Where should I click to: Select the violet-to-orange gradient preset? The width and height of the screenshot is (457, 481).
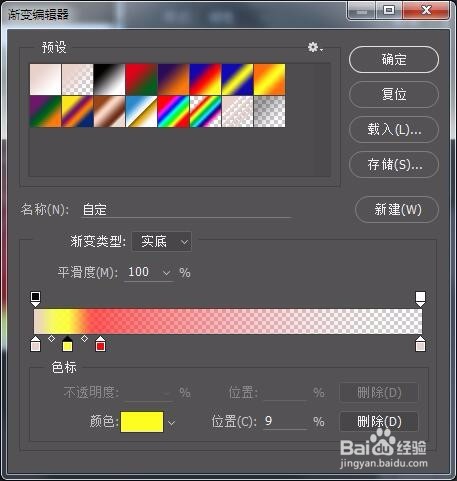(173, 80)
